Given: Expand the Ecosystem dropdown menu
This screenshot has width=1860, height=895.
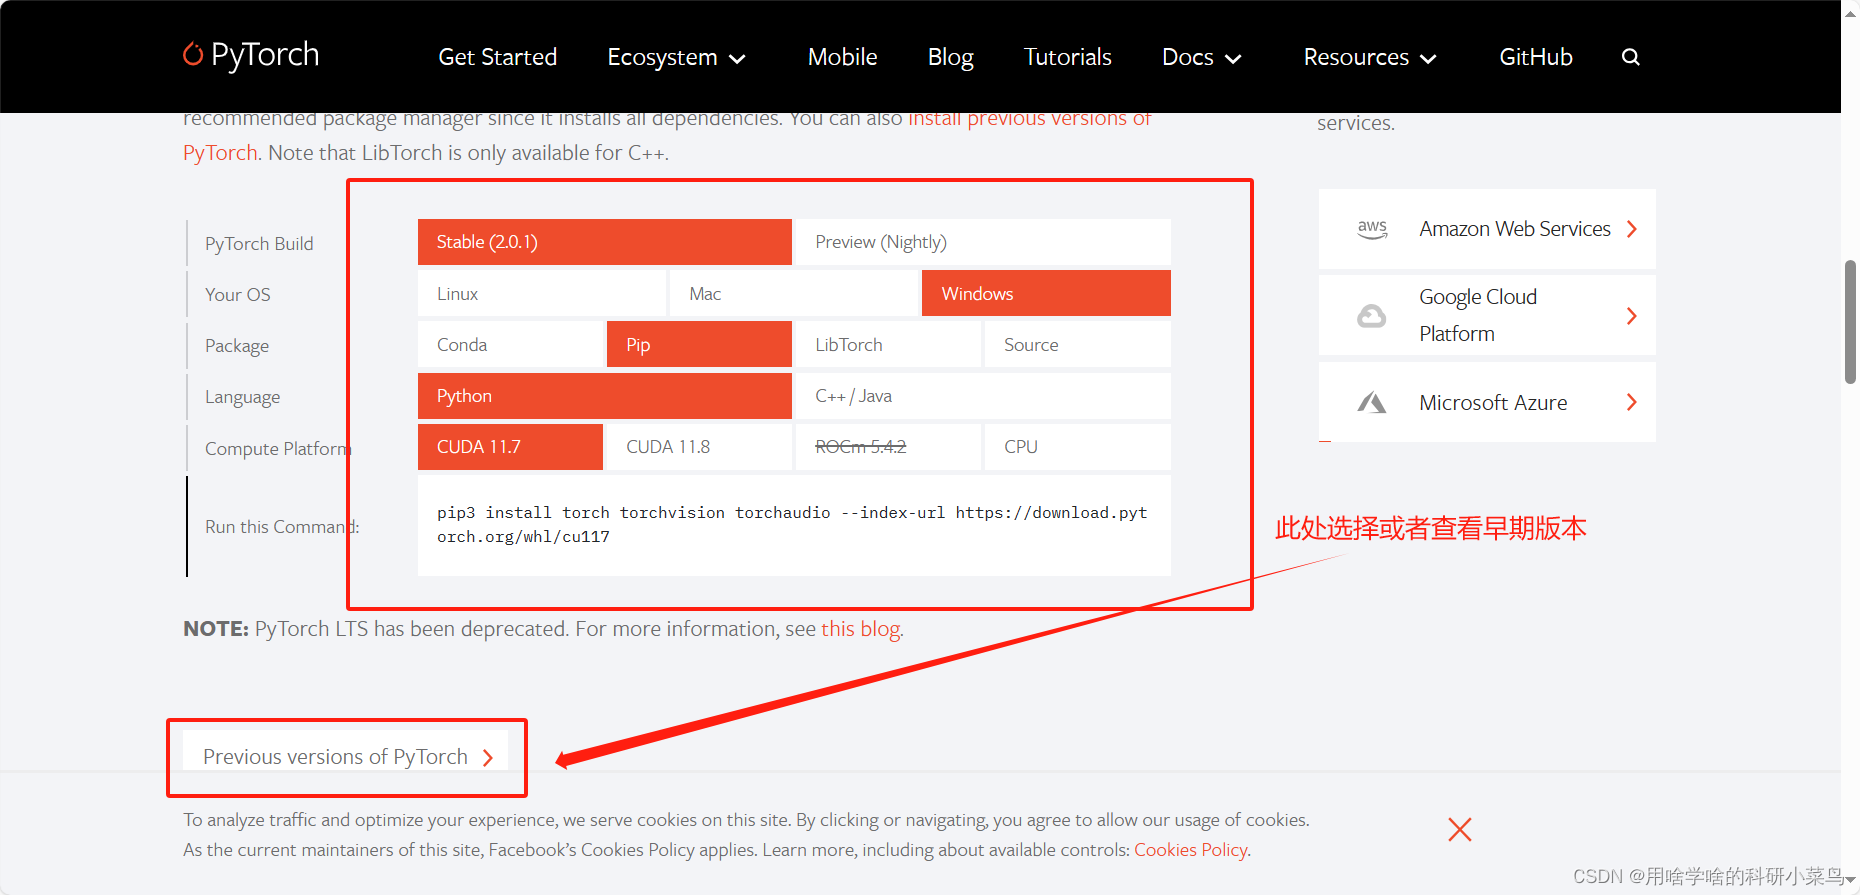Looking at the screenshot, I should (x=677, y=58).
